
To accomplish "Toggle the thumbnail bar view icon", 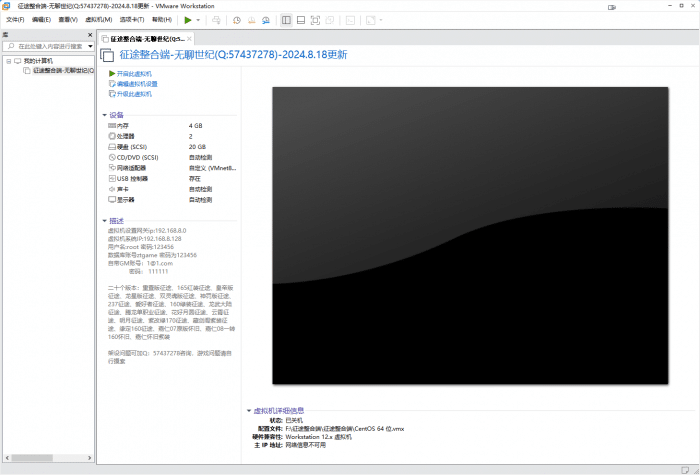I will coord(301,19).
